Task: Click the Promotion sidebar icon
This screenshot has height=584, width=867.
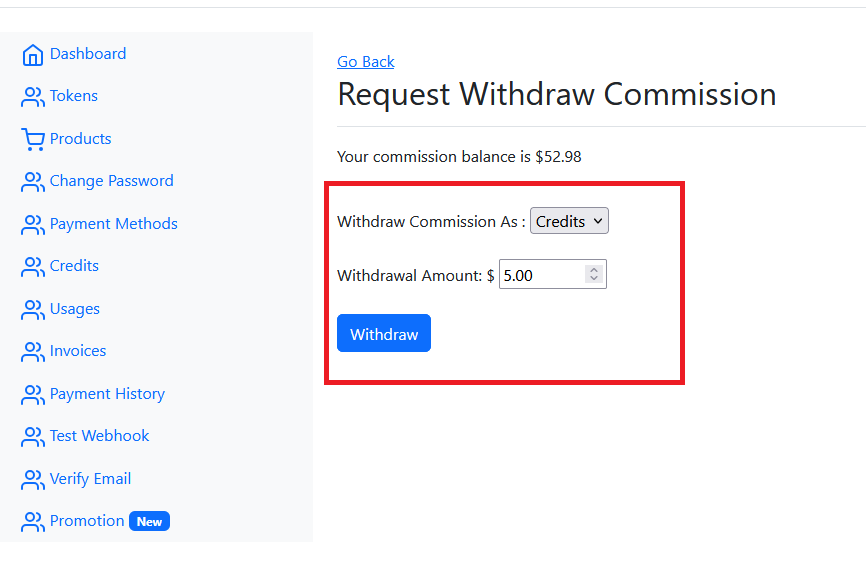Action: pyautogui.click(x=33, y=522)
